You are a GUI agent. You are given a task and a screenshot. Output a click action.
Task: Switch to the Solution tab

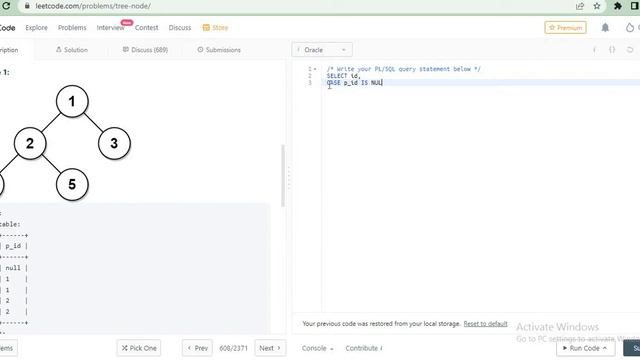[72, 50]
